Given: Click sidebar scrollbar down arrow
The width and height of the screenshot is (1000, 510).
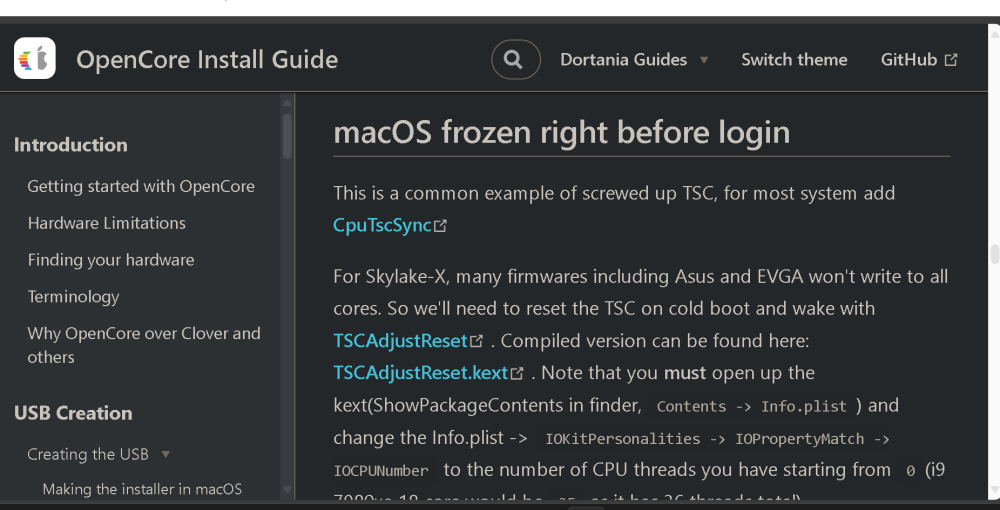Looking at the screenshot, I should click(x=287, y=490).
